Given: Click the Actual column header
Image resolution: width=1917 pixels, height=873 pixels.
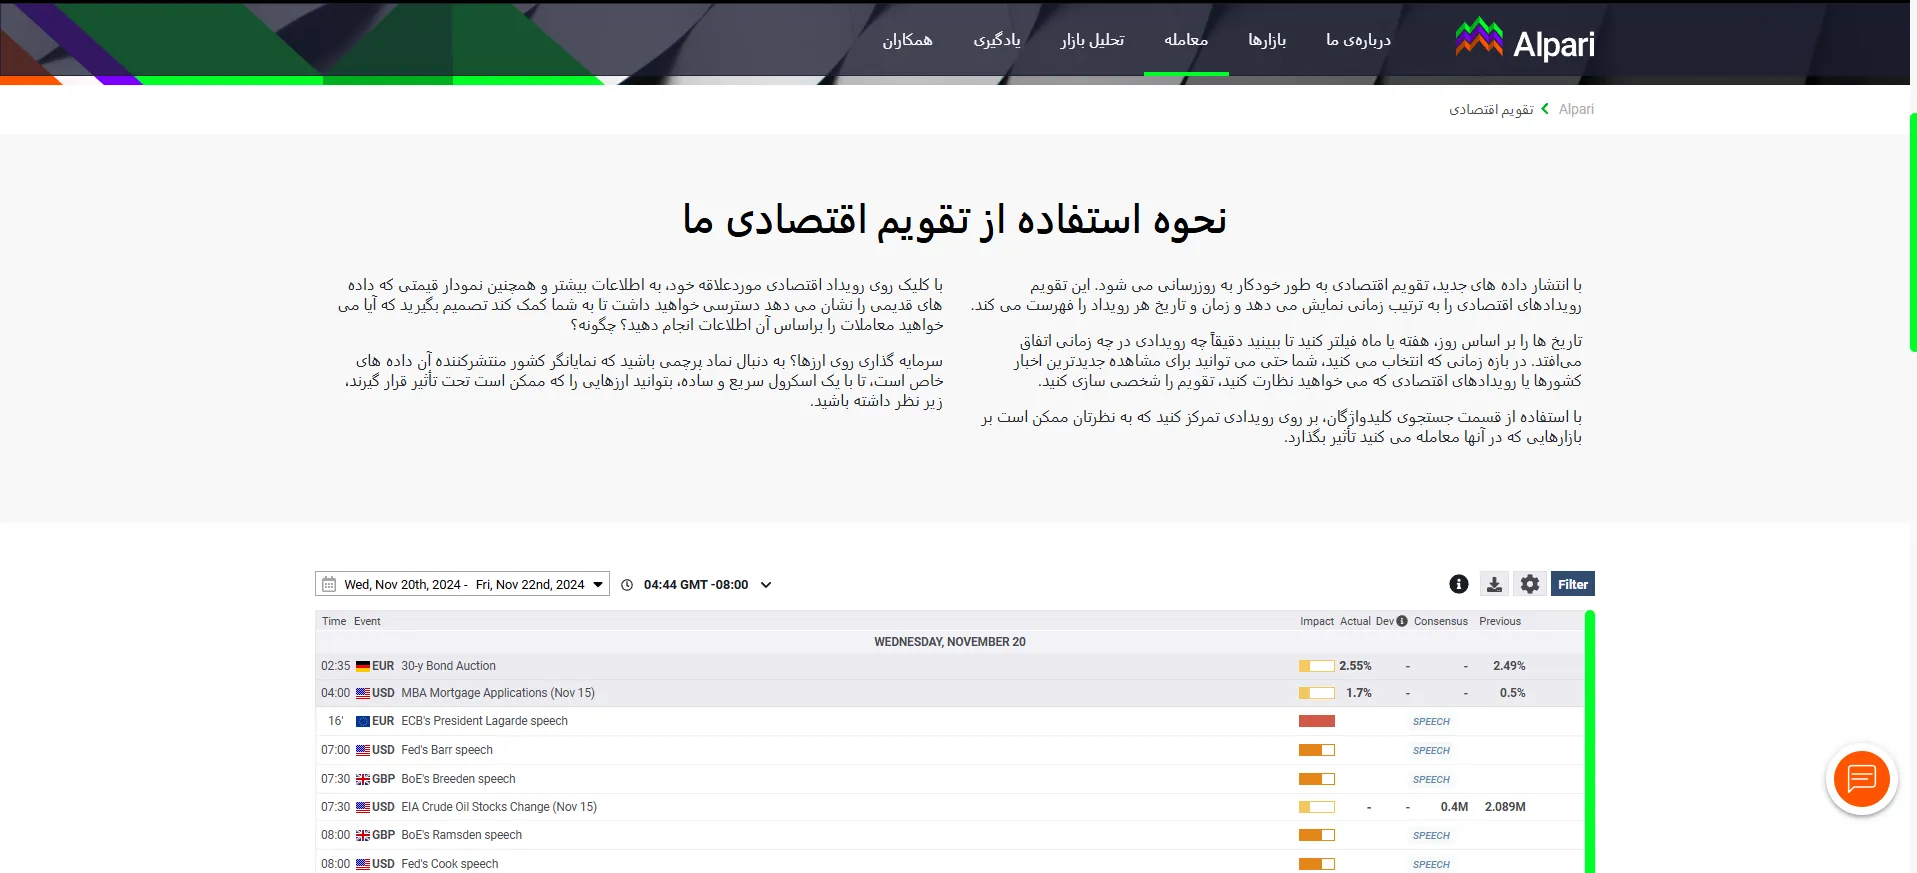Looking at the screenshot, I should click(1355, 621).
